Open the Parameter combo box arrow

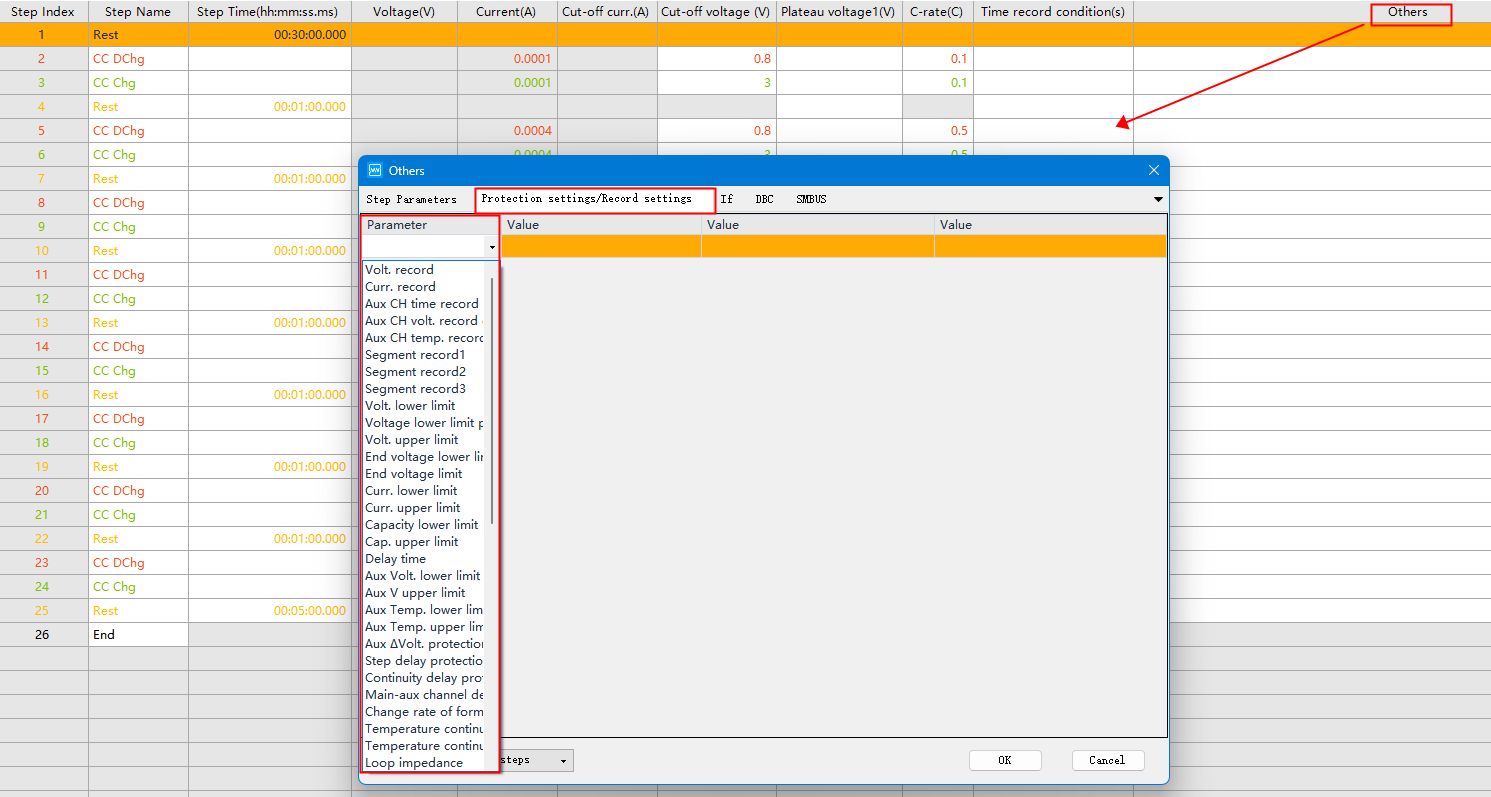(492, 247)
